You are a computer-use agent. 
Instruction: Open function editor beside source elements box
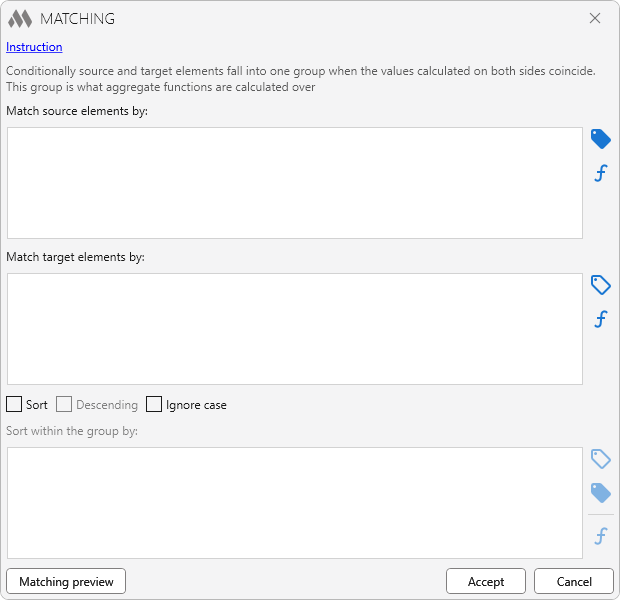[600, 173]
